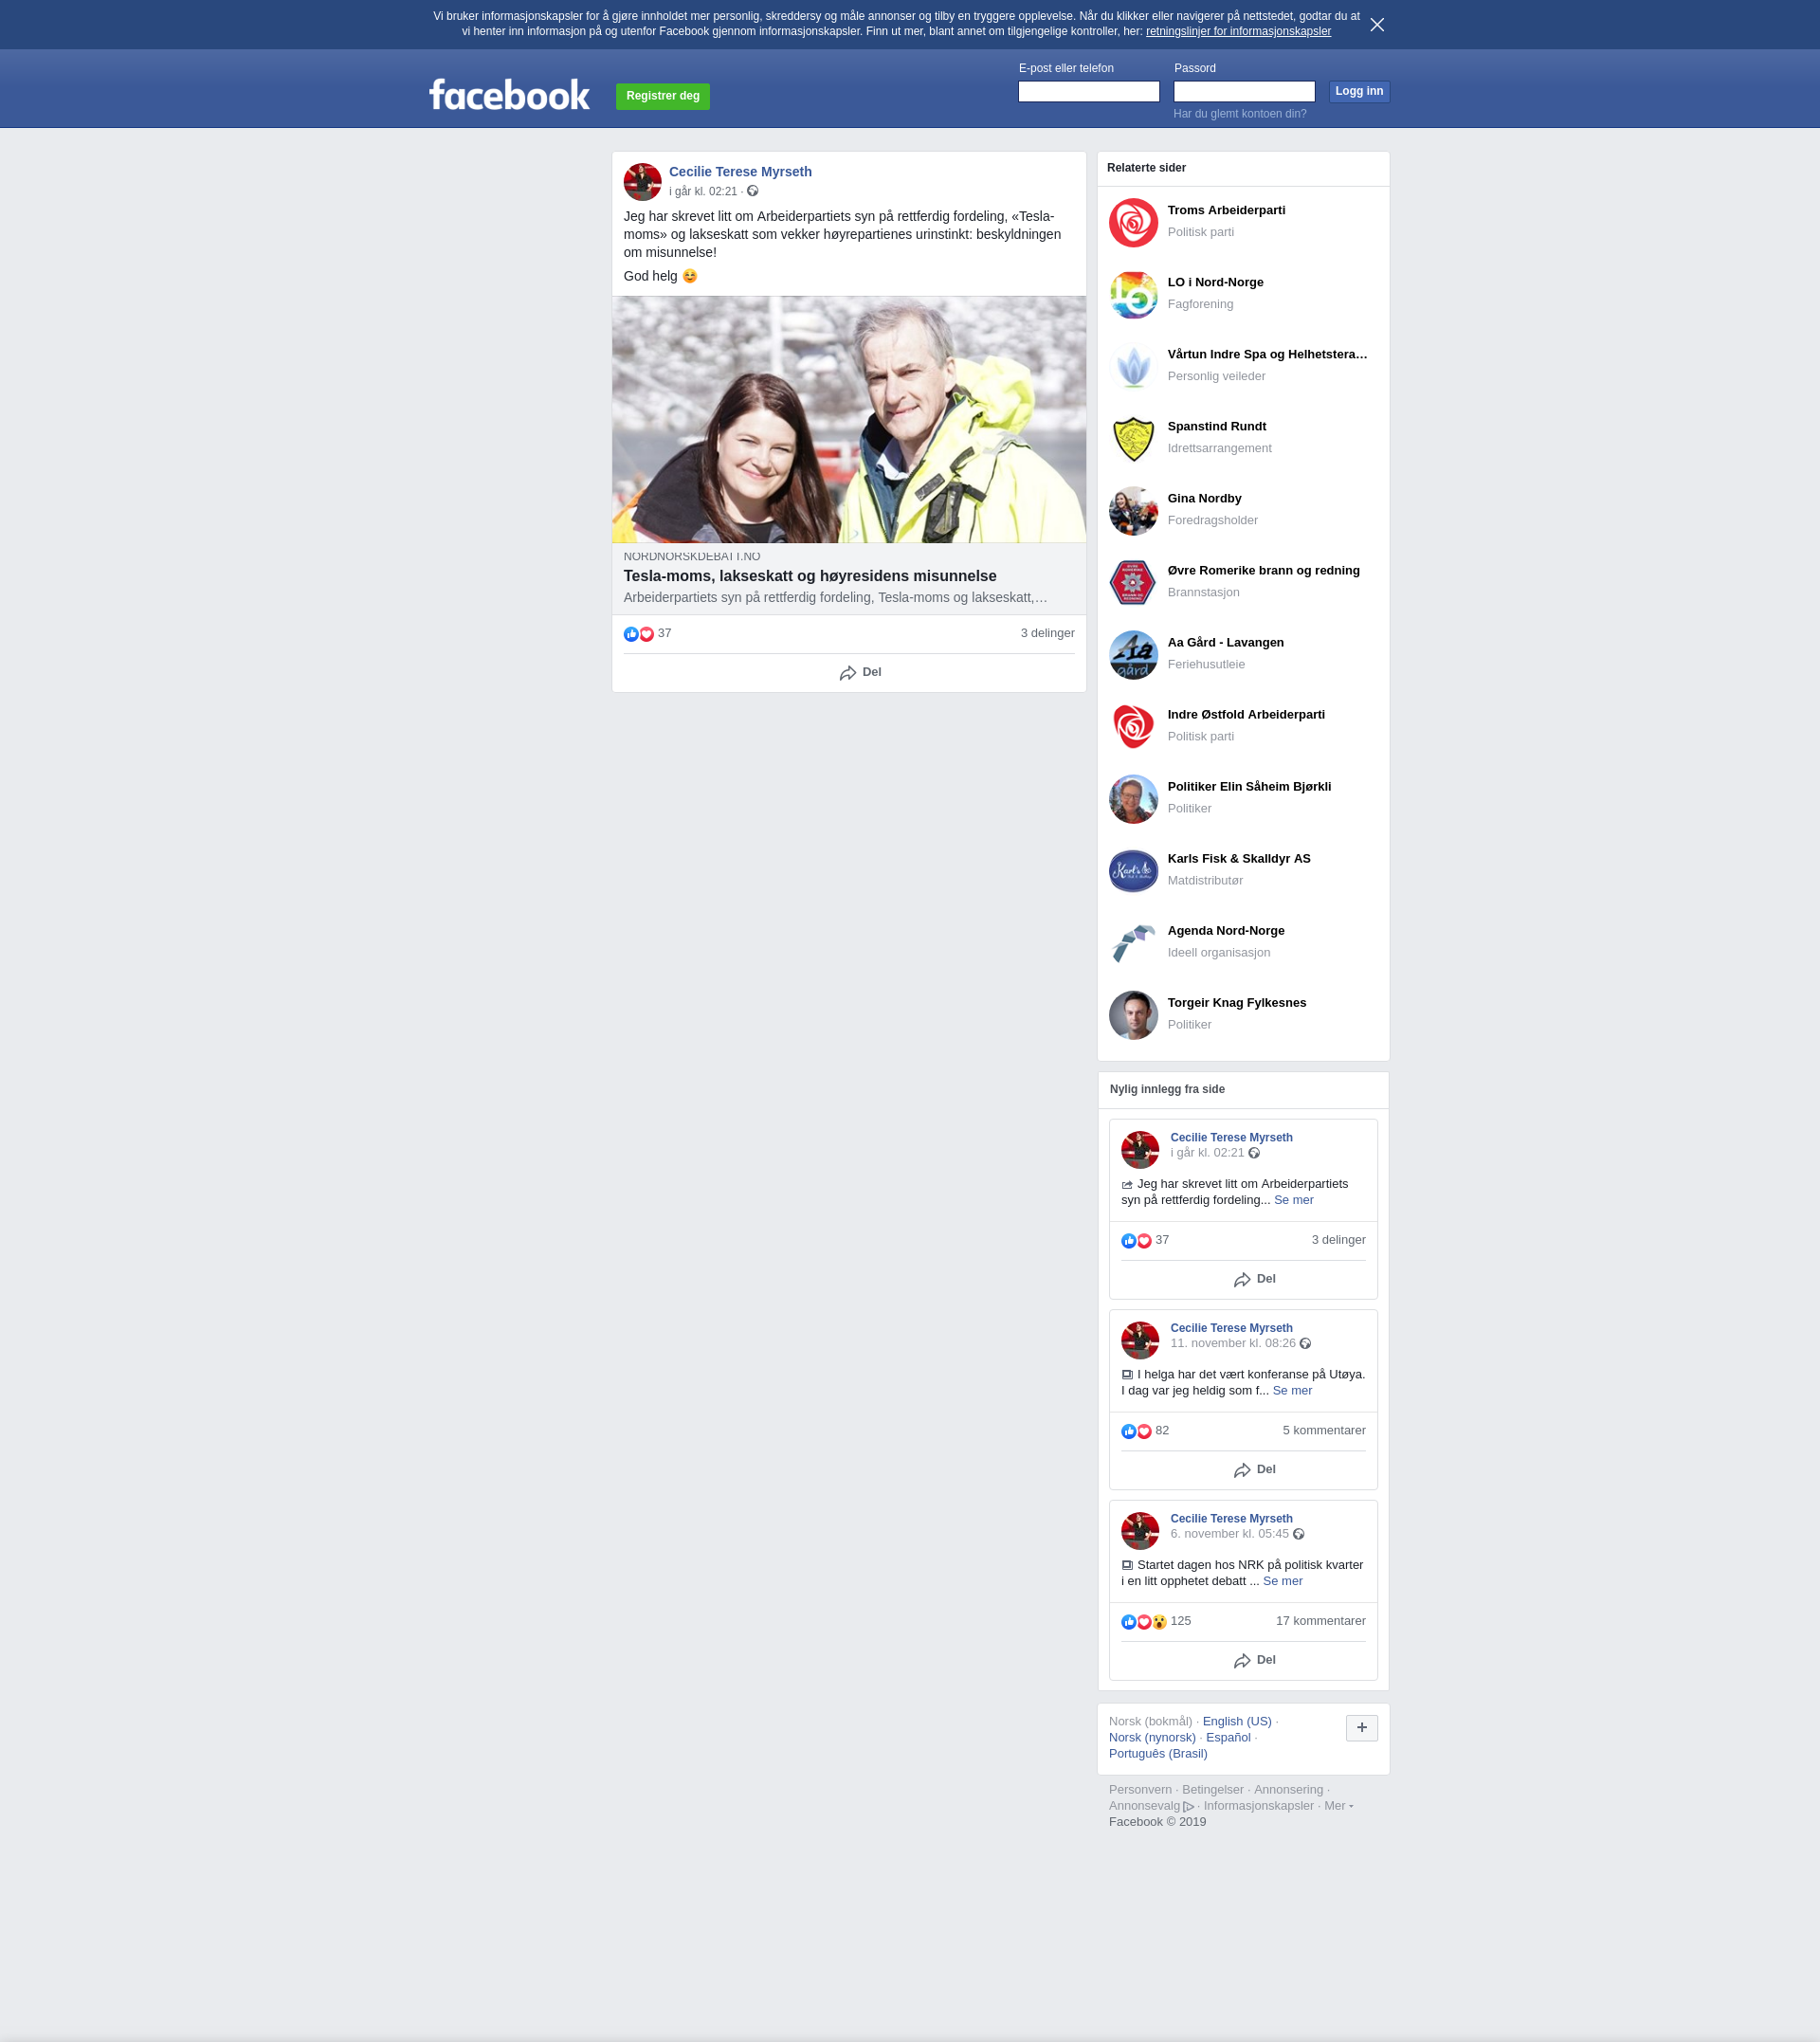Open Torgeir Knag Fylkesnes page name
This screenshot has width=1820, height=2042.
(1236, 1002)
